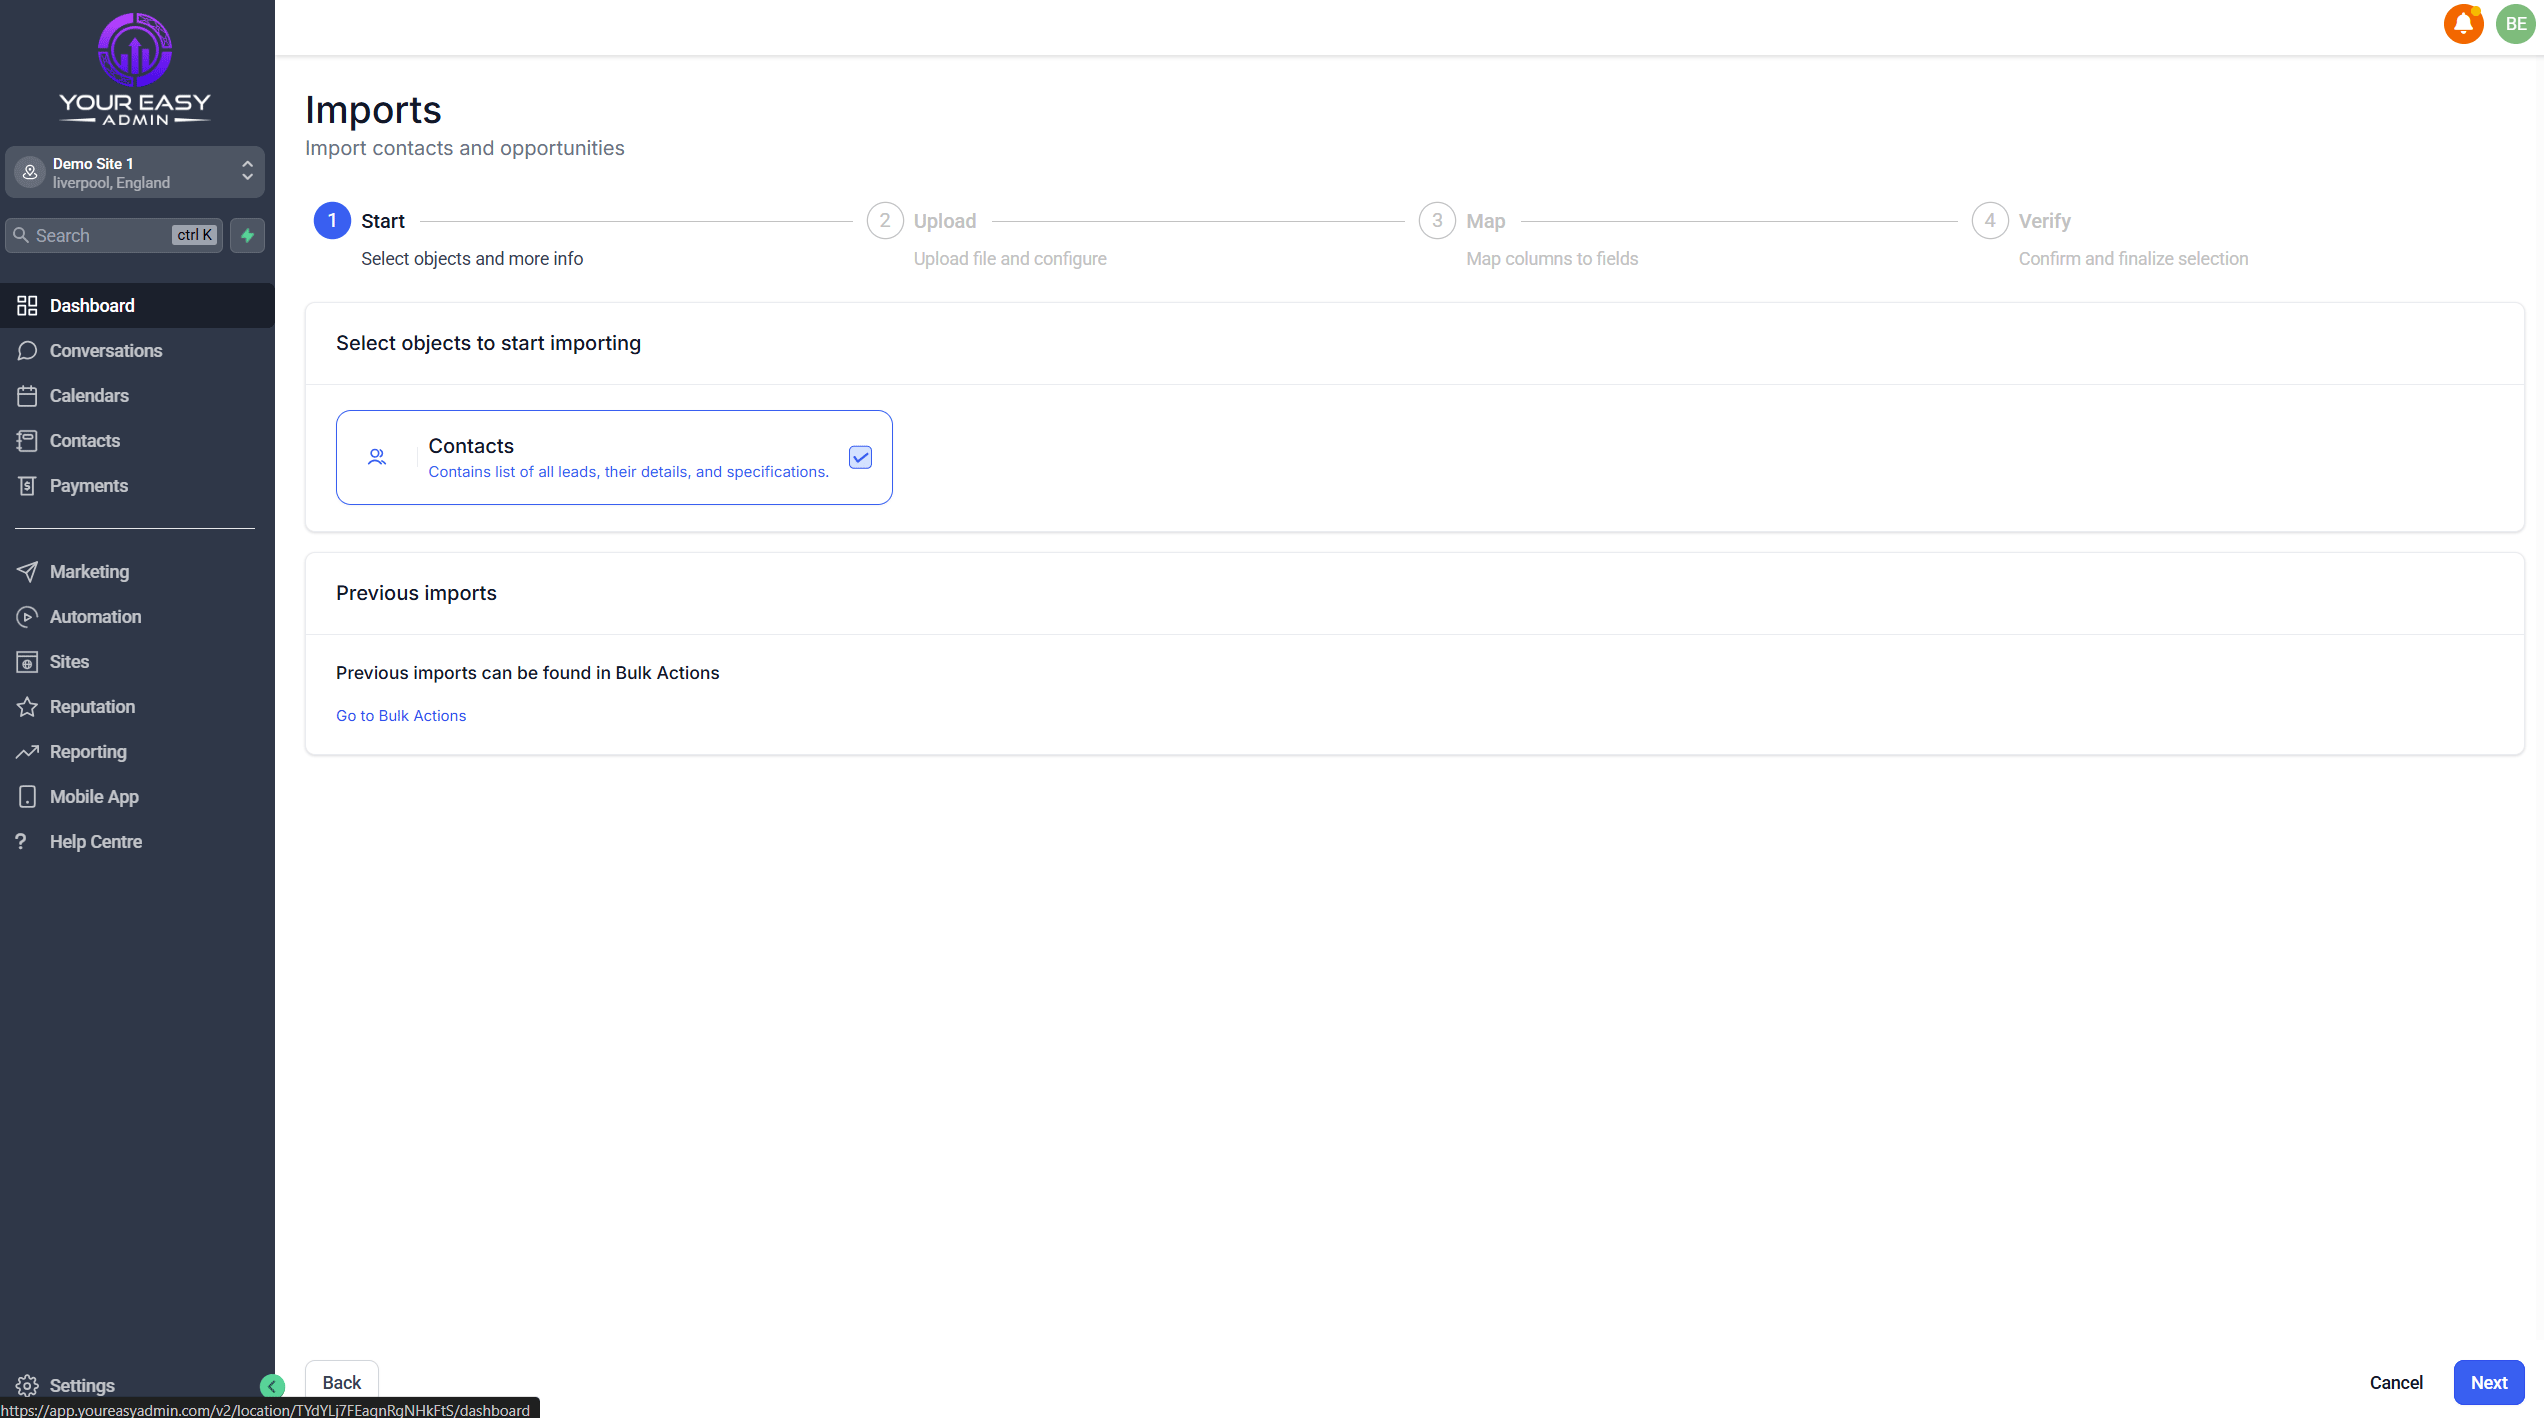Uncheck the Contacts object checkbox
Viewport: 2544px width, 1418px height.
[860, 457]
